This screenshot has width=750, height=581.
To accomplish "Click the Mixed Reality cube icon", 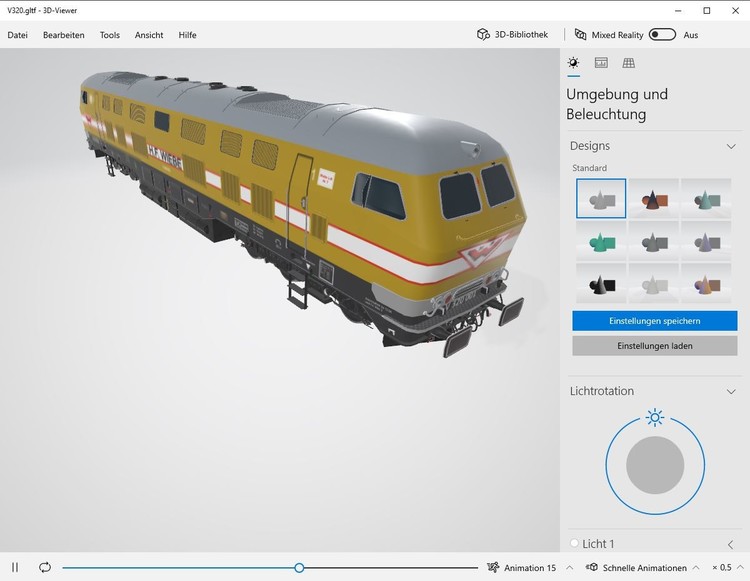I will click(x=580, y=35).
